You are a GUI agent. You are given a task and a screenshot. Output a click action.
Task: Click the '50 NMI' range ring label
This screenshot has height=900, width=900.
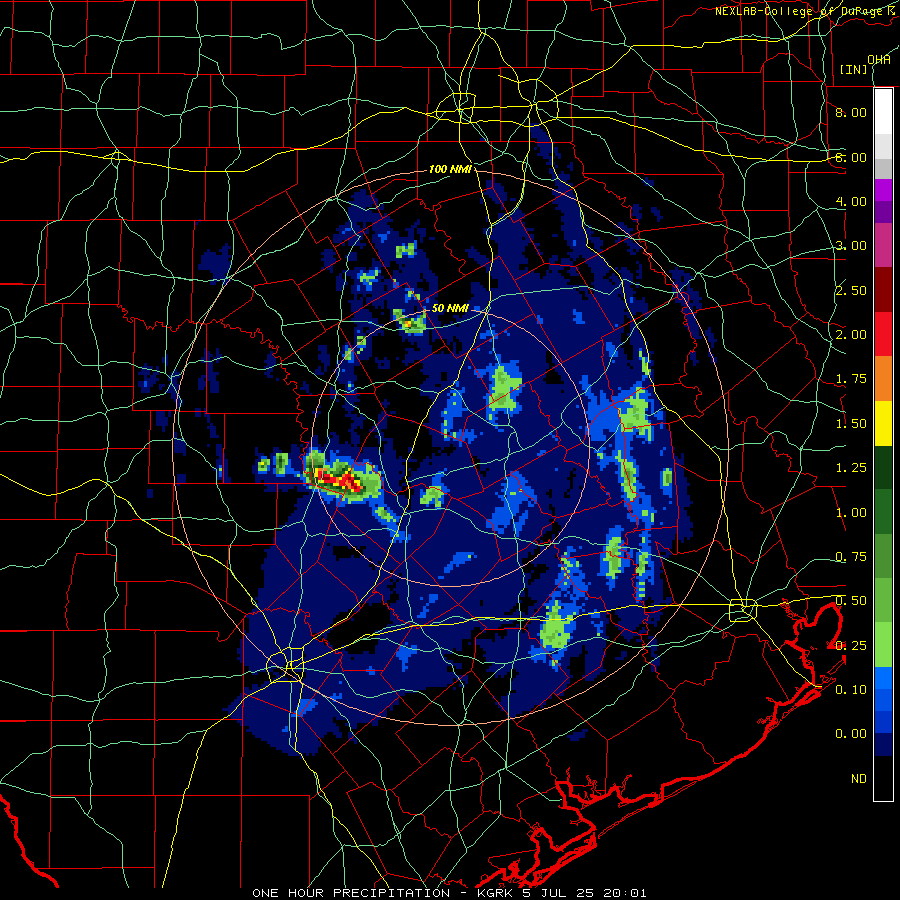coord(451,308)
